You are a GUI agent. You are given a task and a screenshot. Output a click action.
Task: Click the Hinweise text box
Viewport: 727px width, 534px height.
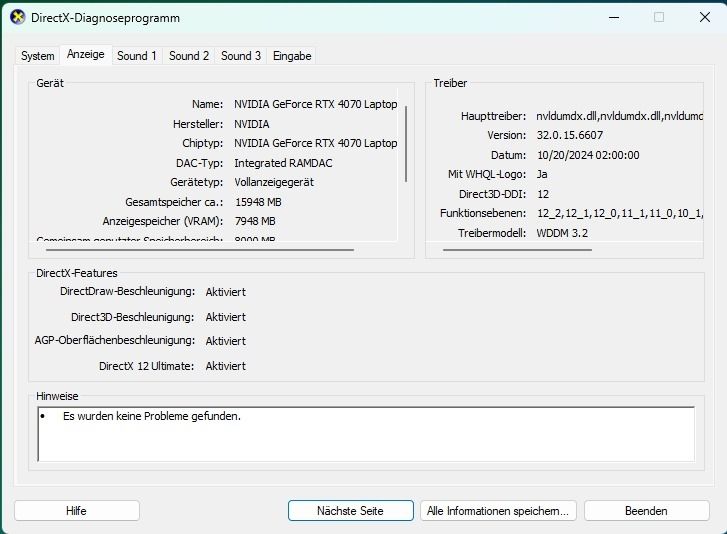coord(366,434)
